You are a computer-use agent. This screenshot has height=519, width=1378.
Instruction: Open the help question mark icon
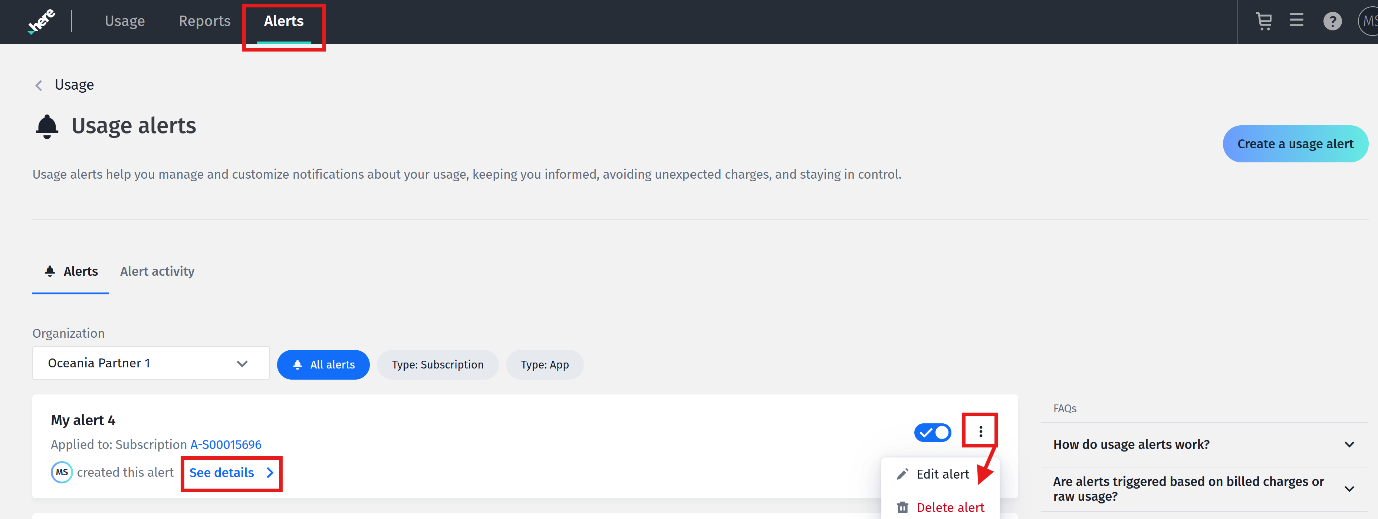[x=1332, y=21]
